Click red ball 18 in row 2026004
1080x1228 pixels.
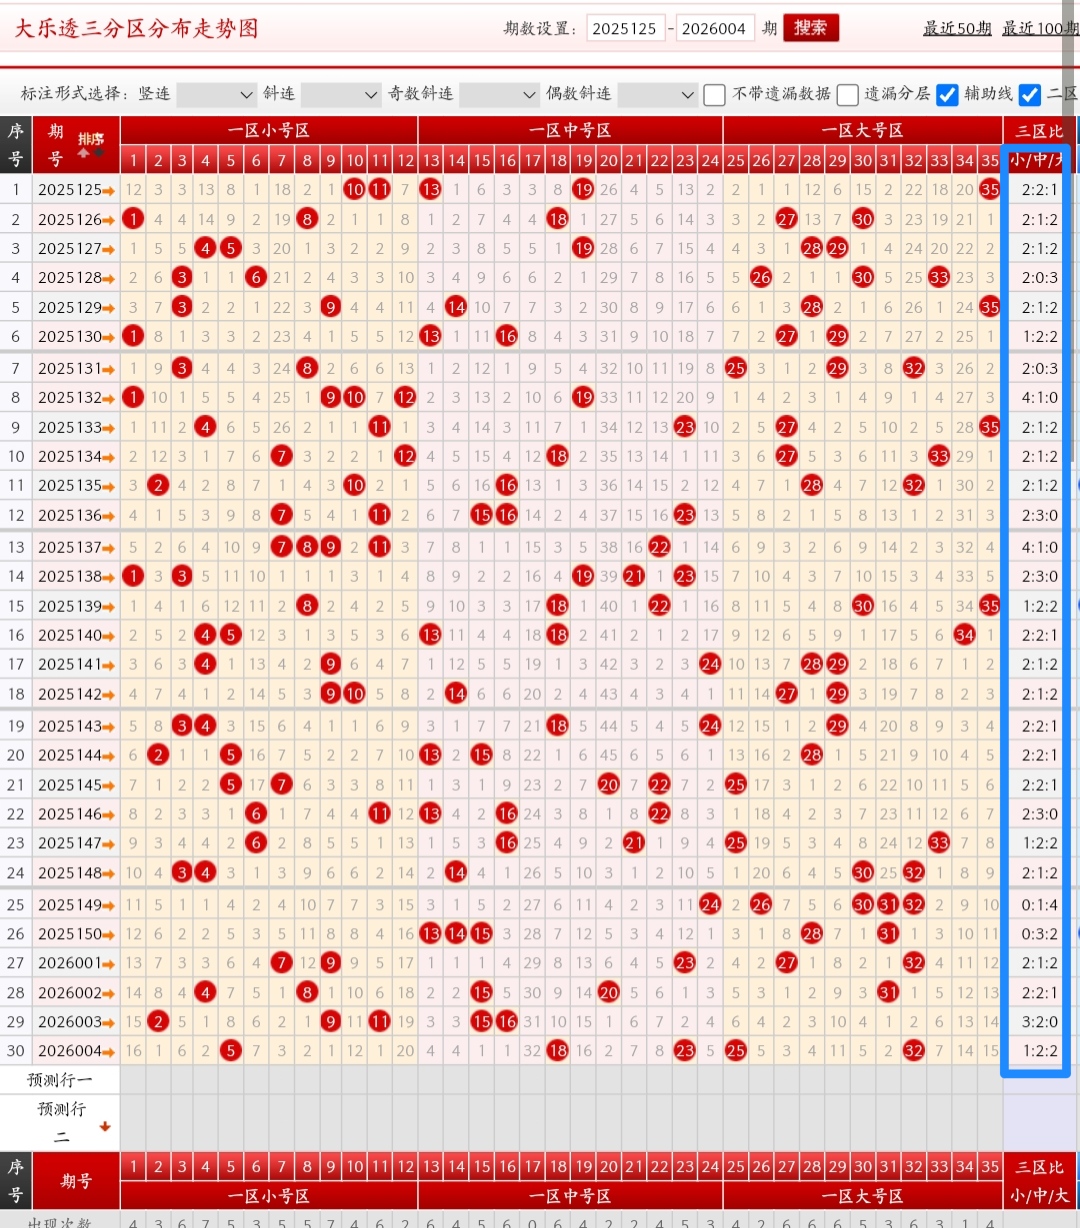pos(558,1051)
